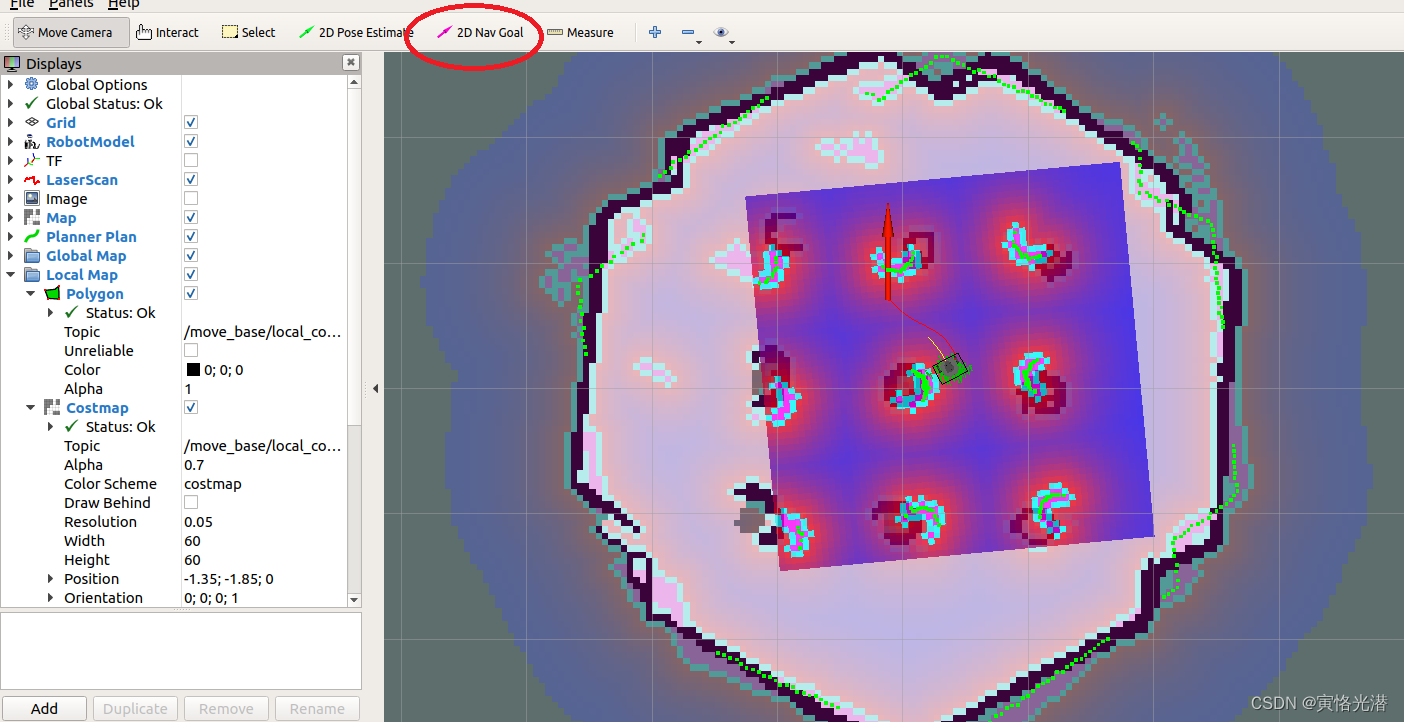The height and width of the screenshot is (722, 1404).
Task: Pick the 2D Pose Estimate tool
Action: (x=355, y=32)
